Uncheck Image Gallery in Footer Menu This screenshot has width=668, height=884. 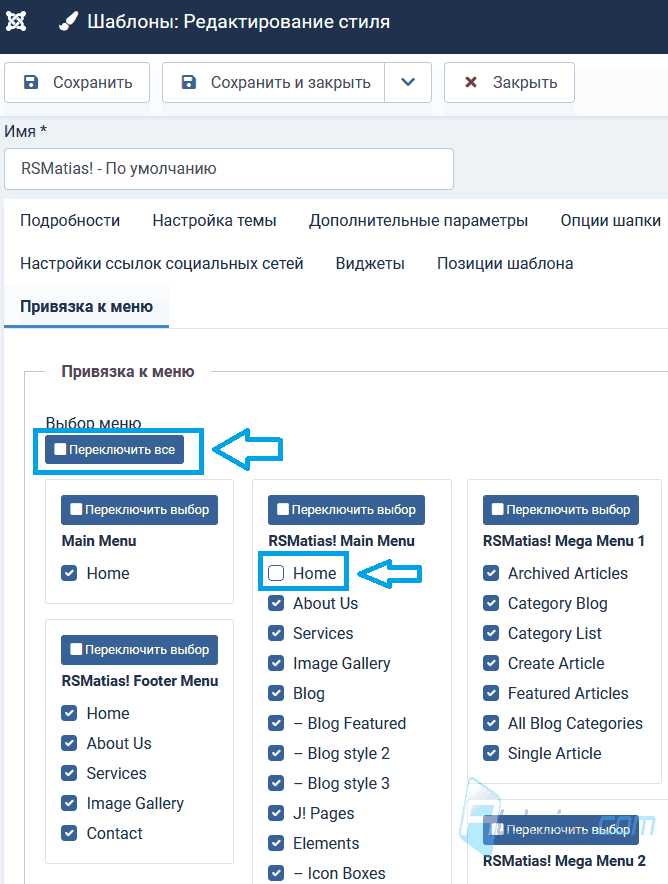click(69, 803)
